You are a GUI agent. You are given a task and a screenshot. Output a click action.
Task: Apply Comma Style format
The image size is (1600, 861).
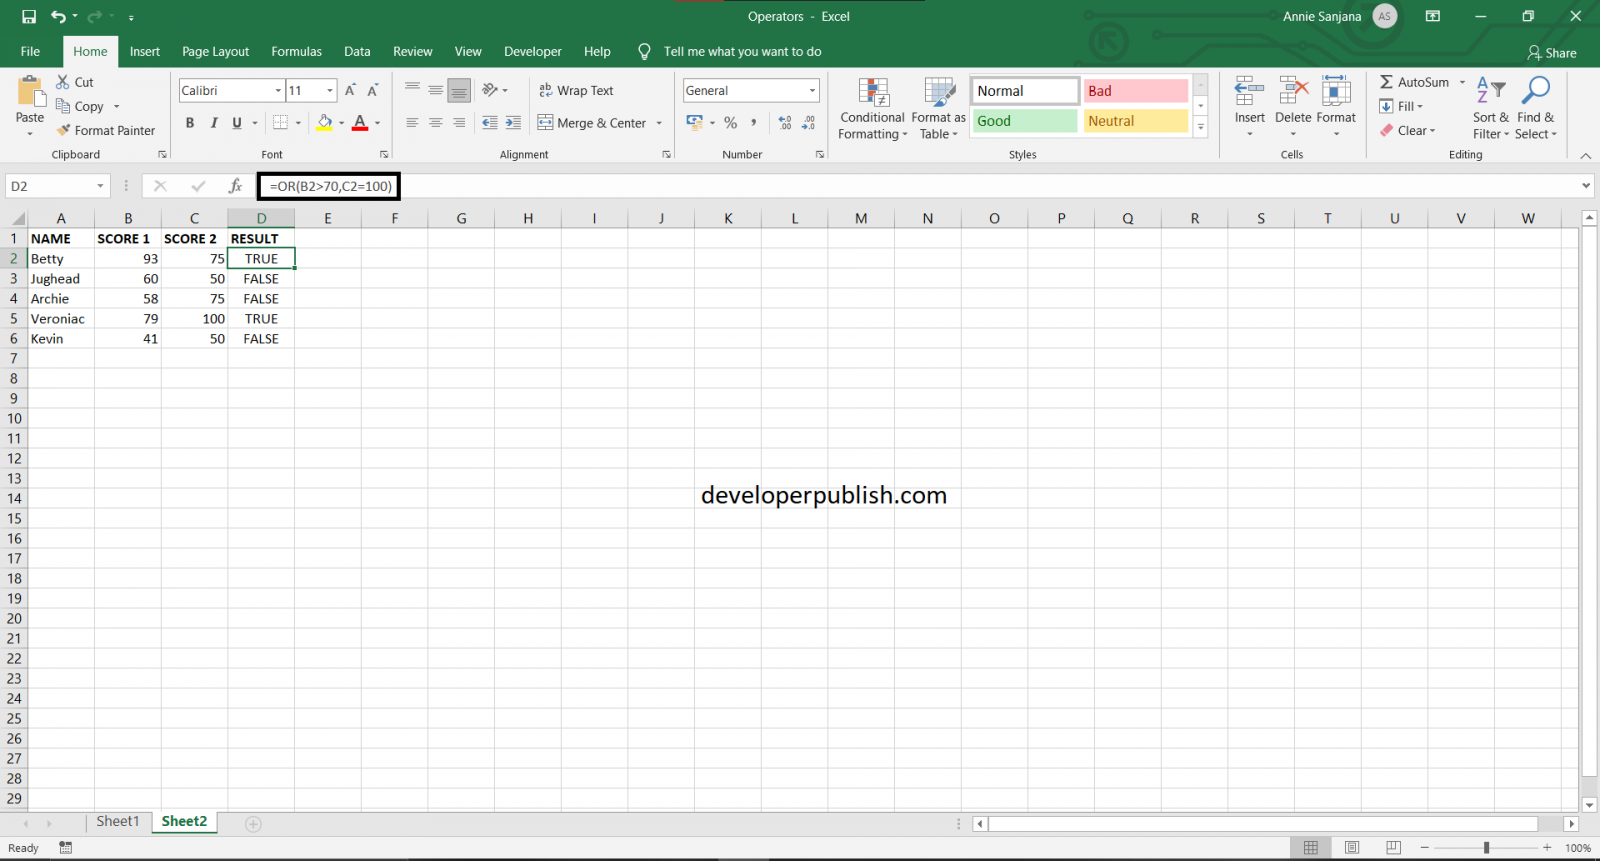click(753, 122)
